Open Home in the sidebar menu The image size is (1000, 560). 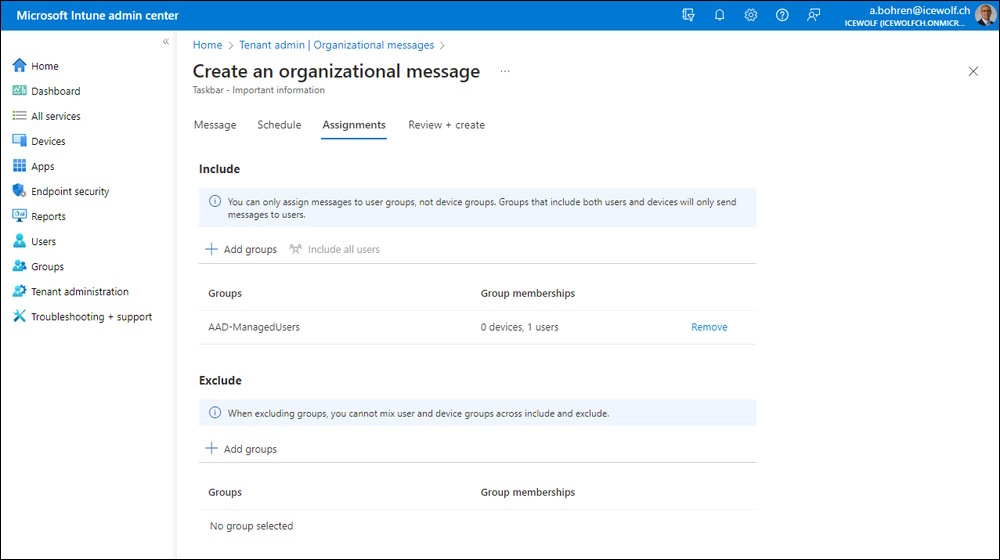45,66
